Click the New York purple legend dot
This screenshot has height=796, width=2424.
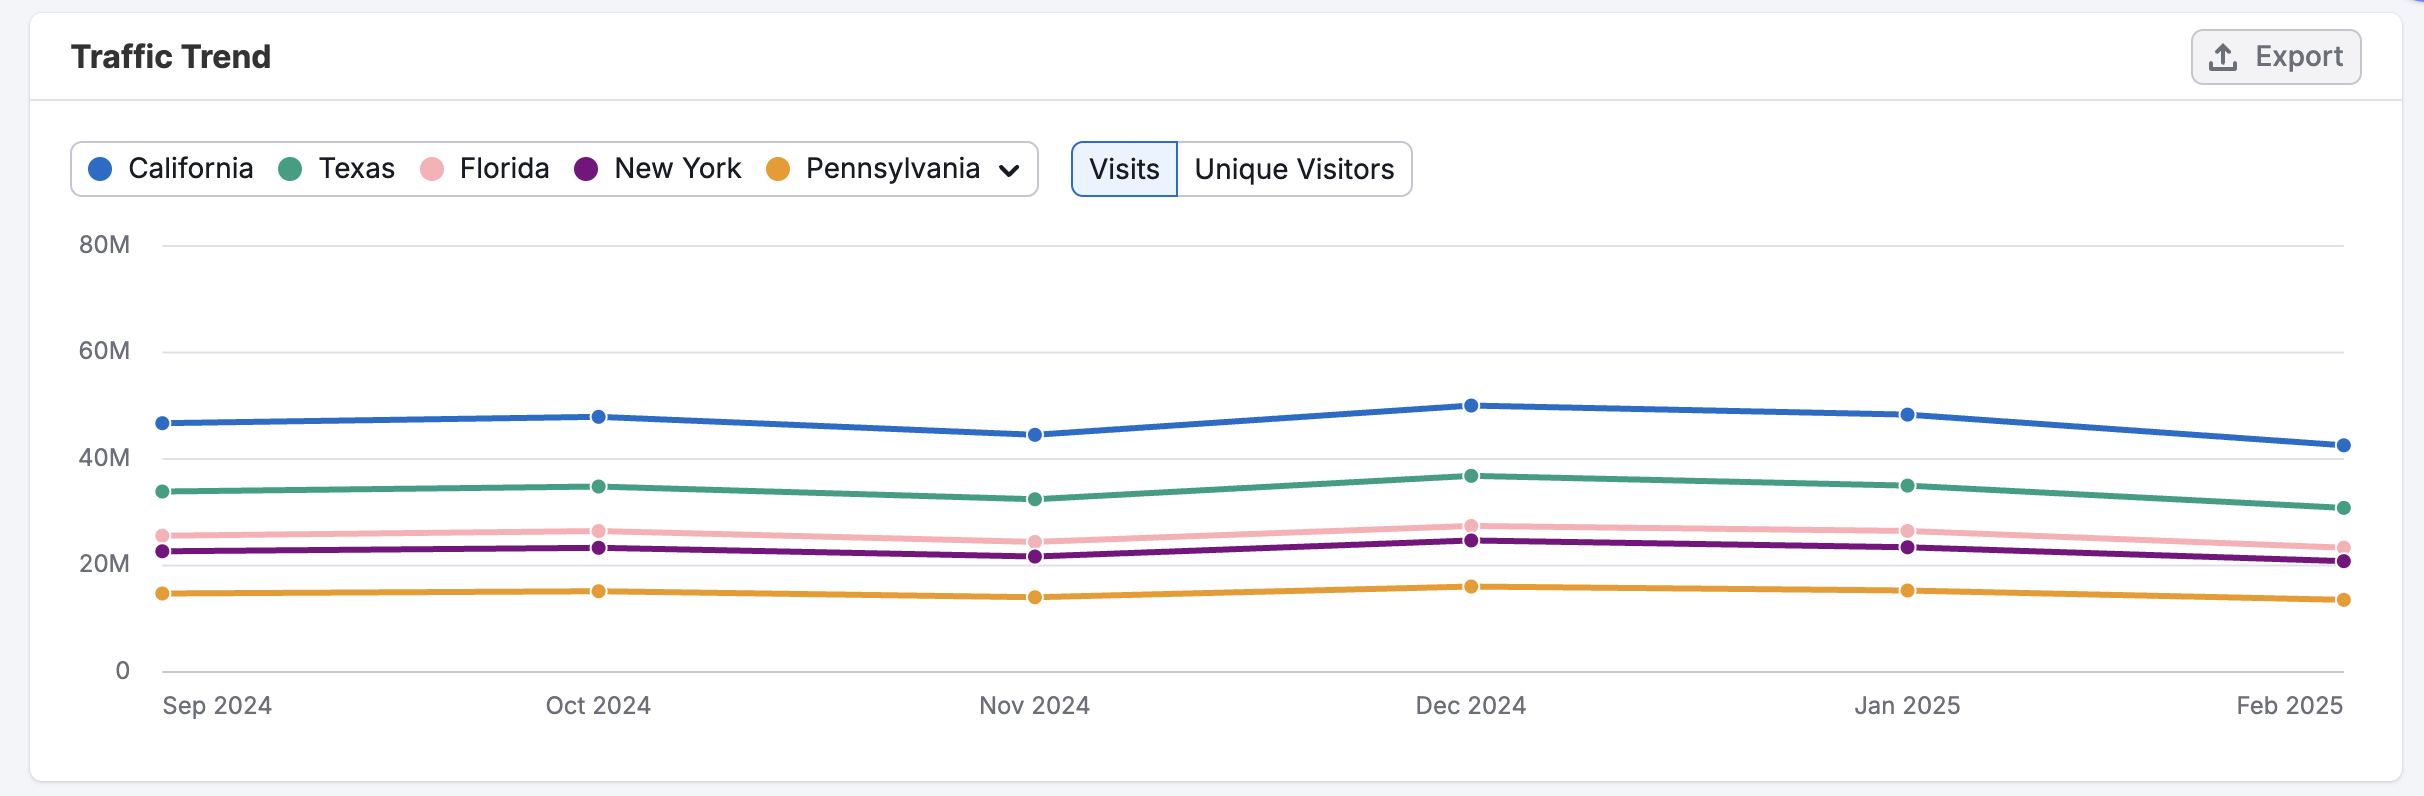click(585, 169)
